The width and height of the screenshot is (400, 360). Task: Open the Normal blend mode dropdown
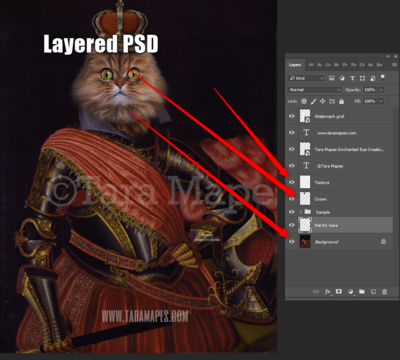point(314,90)
